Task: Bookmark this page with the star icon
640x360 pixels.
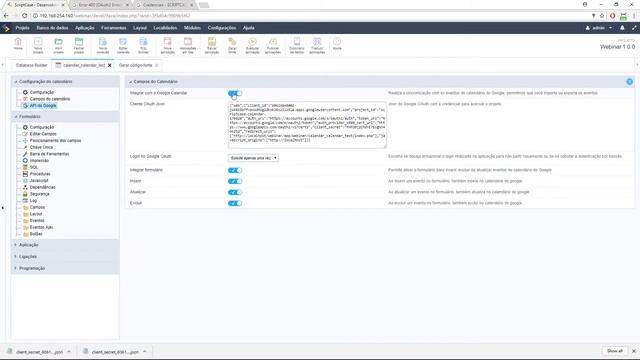Action: [602, 16]
